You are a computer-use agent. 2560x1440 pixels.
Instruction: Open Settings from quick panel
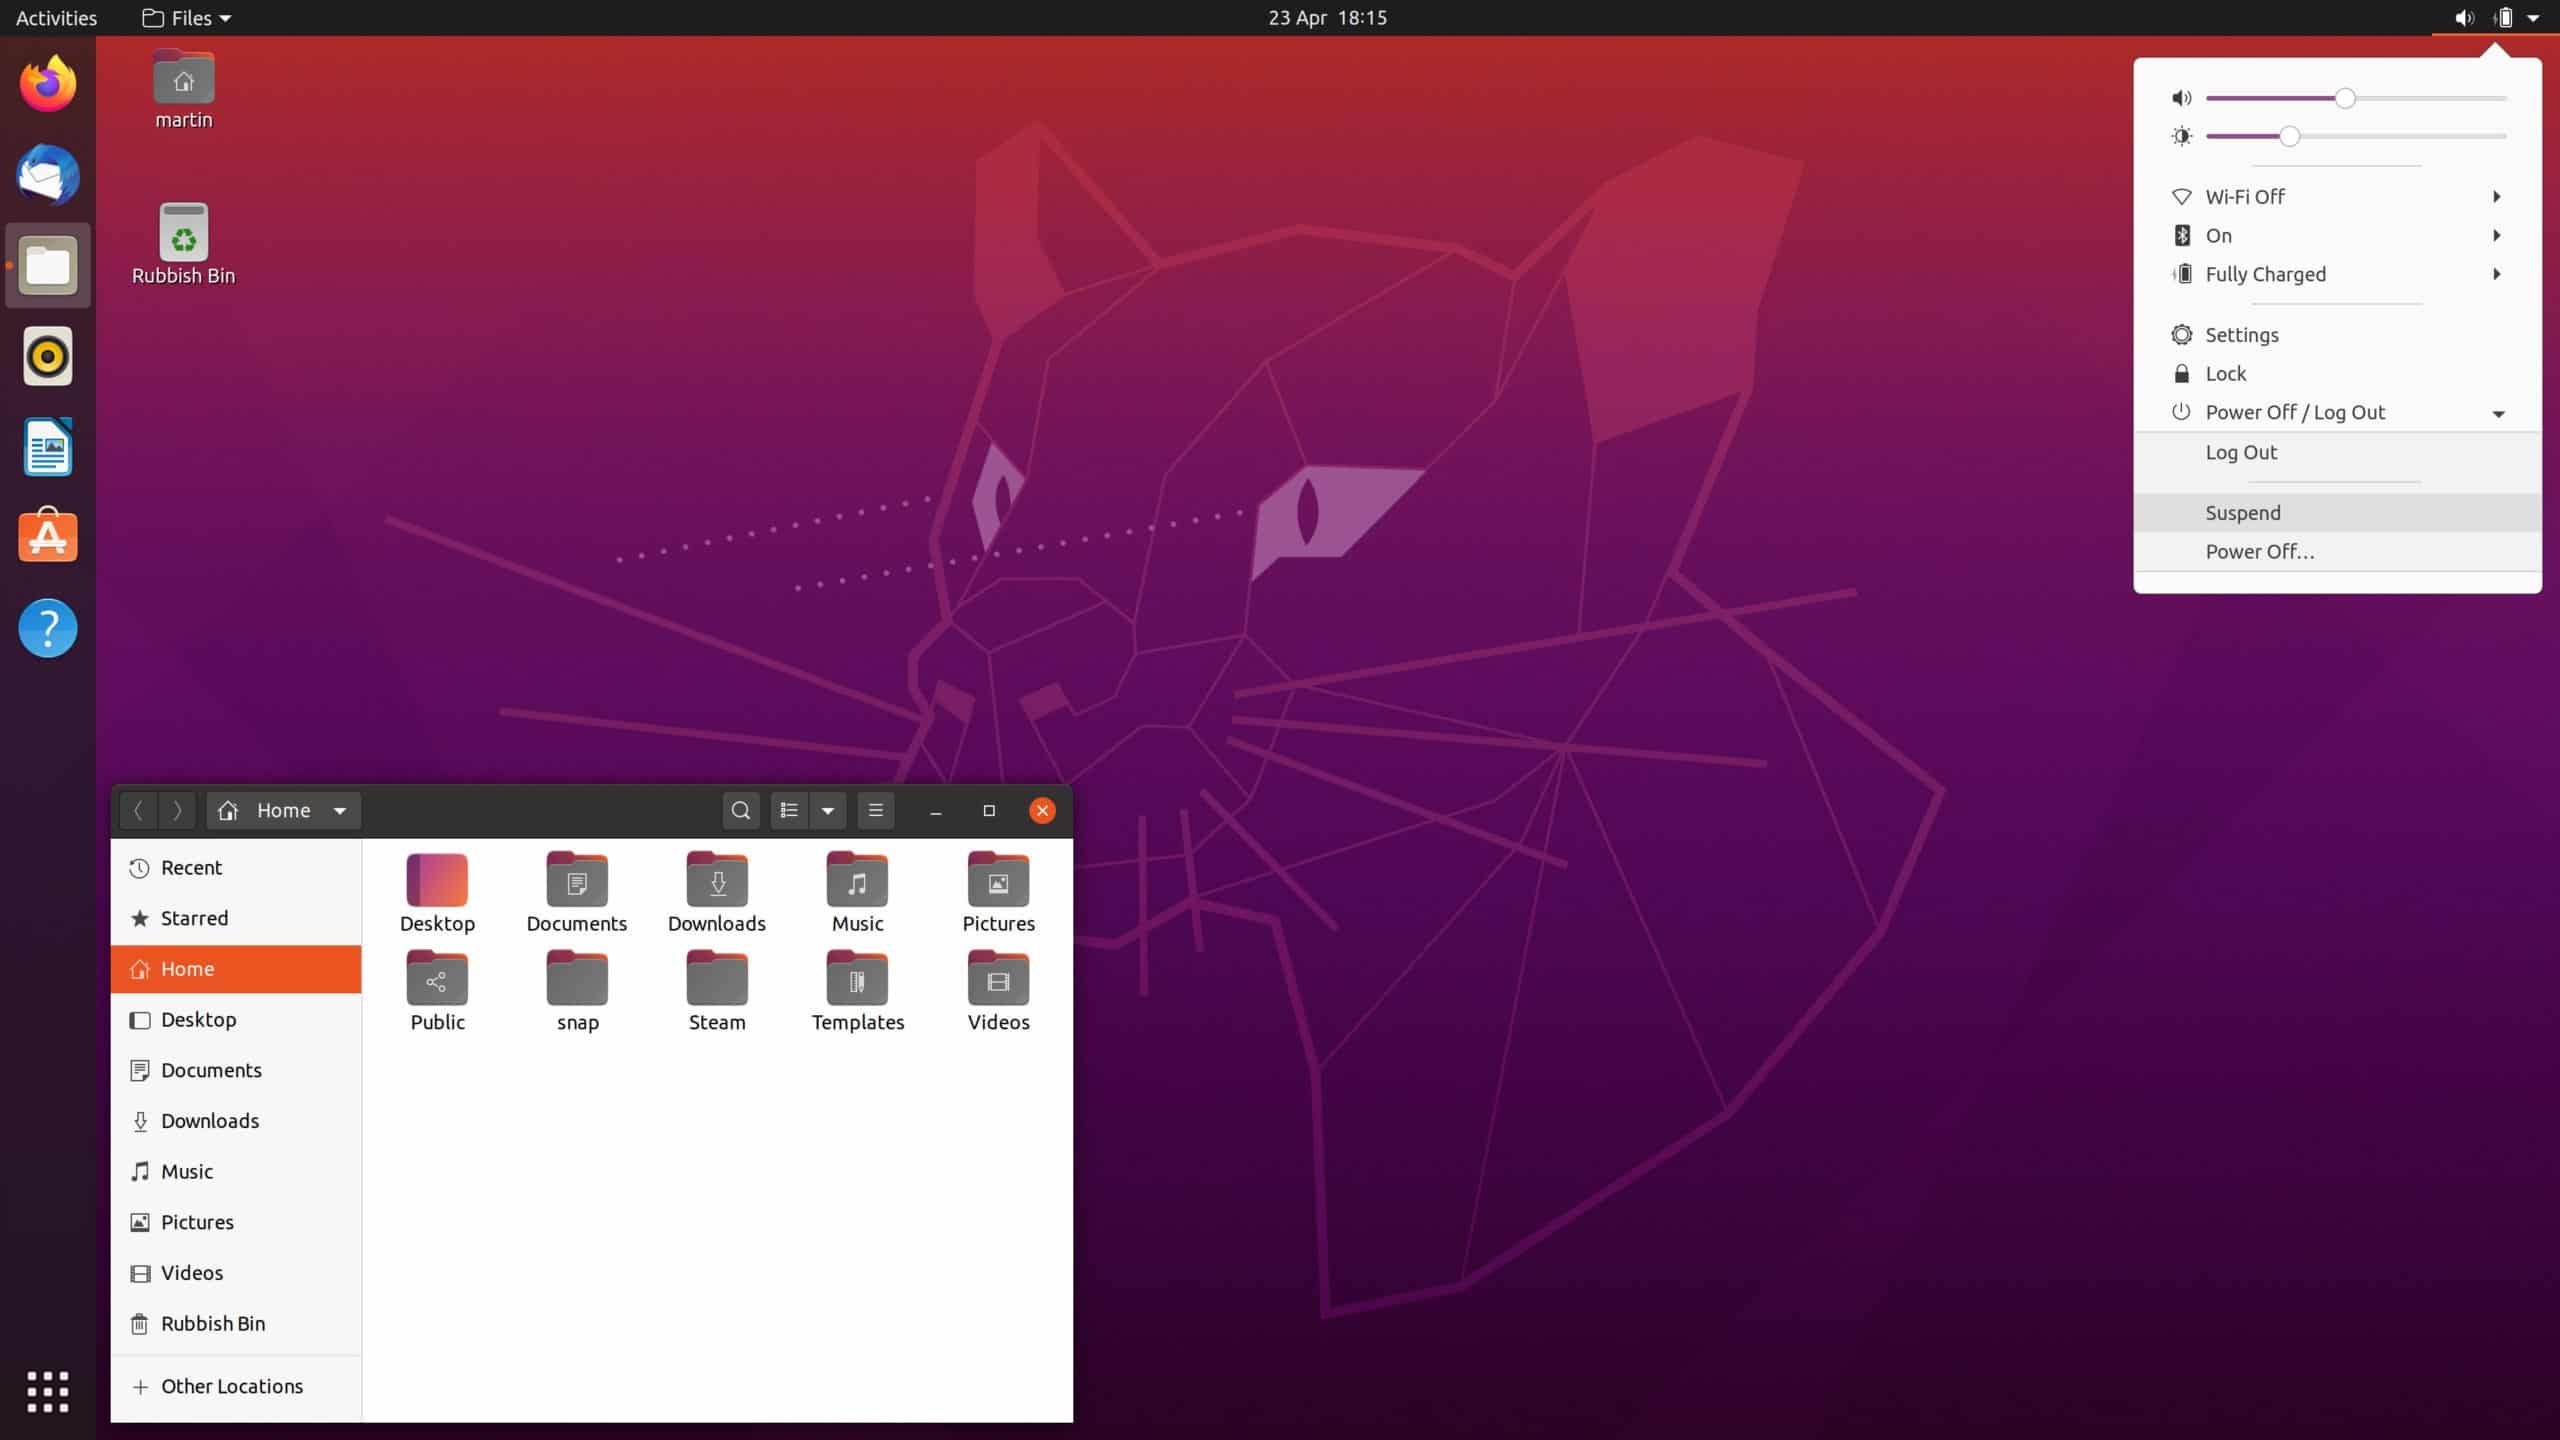[2242, 334]
